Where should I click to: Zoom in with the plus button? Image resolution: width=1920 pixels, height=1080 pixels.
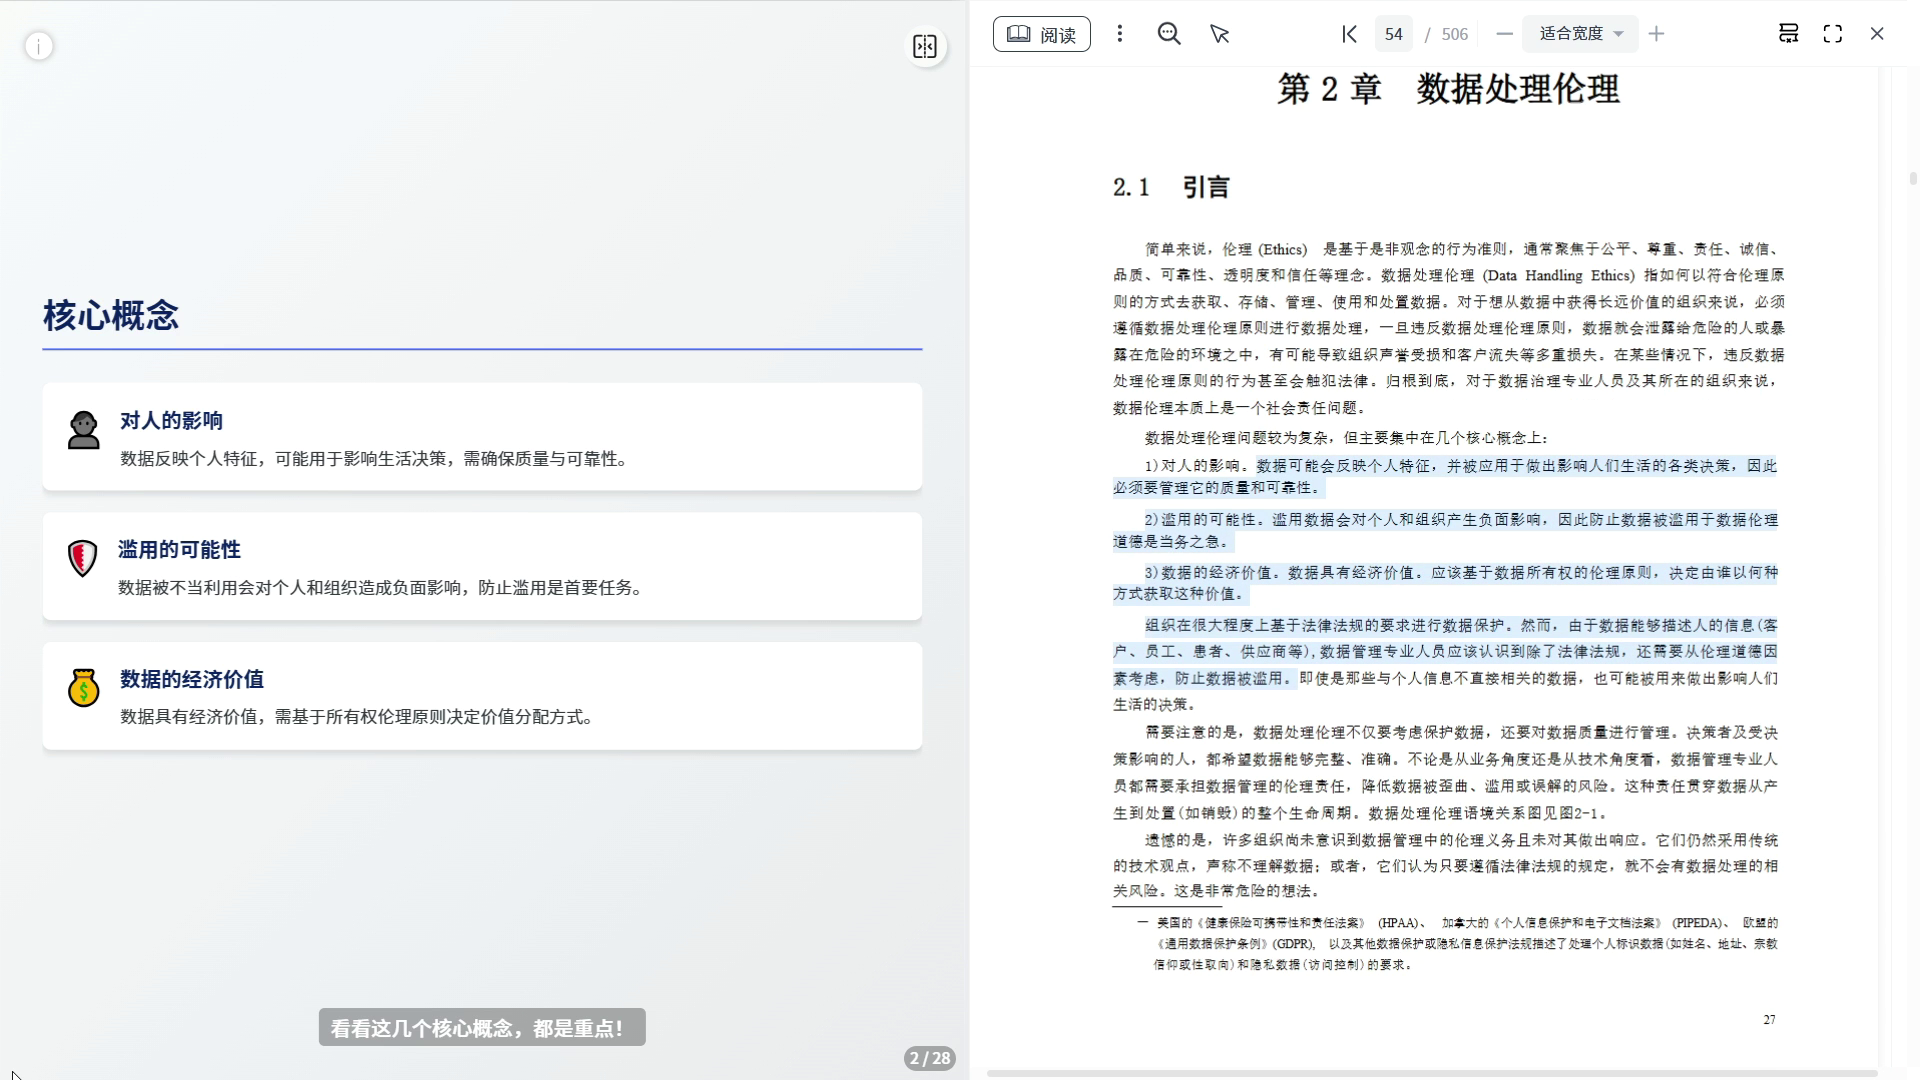point(1656,34)
